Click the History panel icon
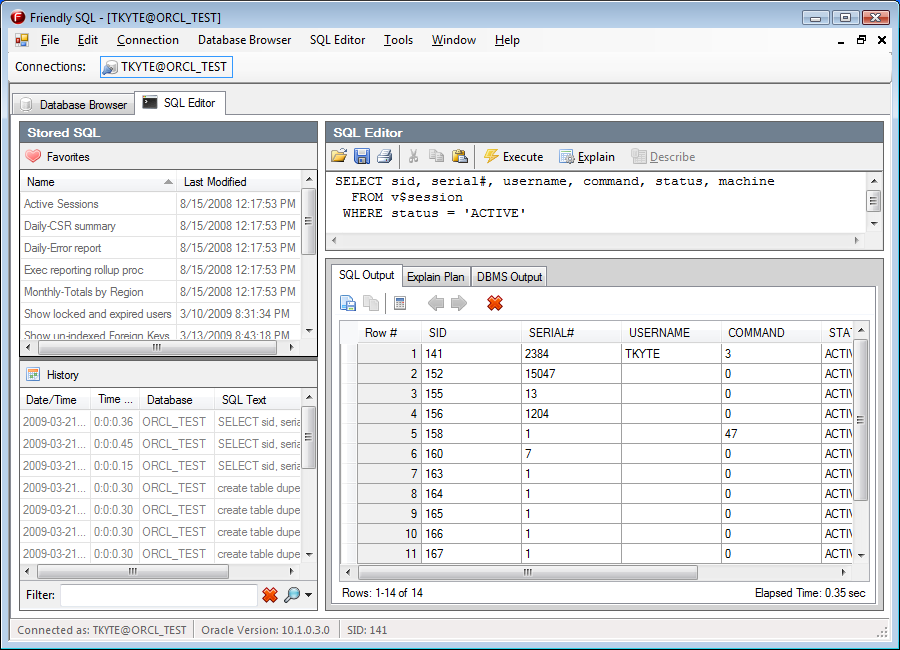 click(x=33, y=374)
